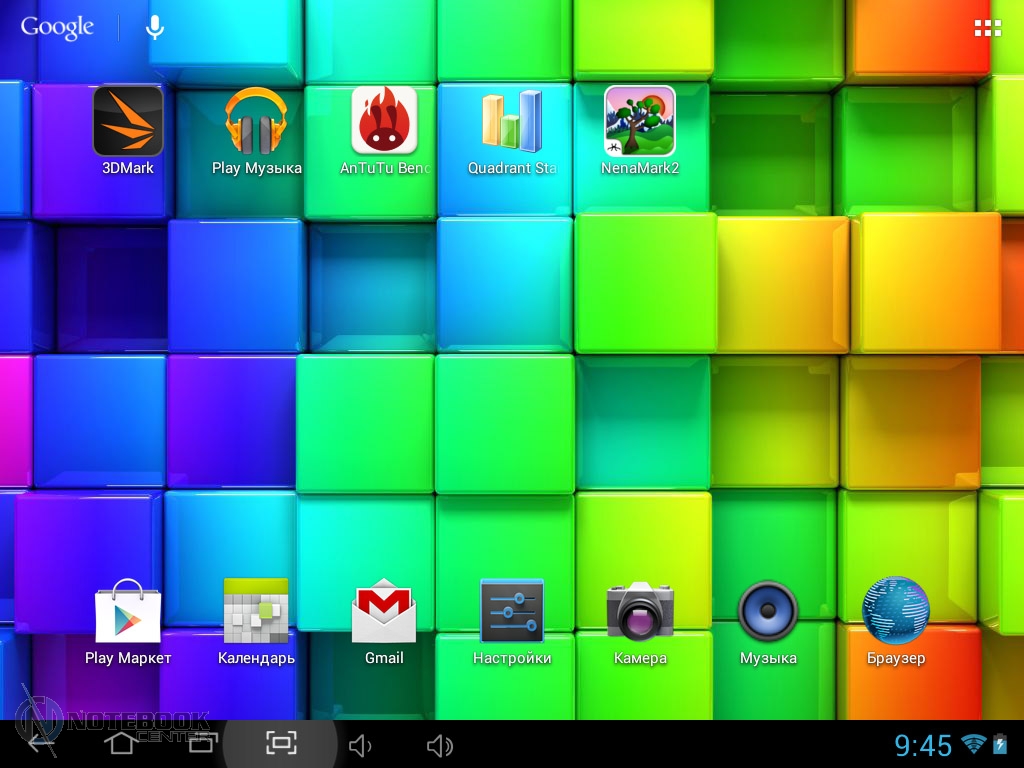Tap the Google search widget

coord(57,28)
